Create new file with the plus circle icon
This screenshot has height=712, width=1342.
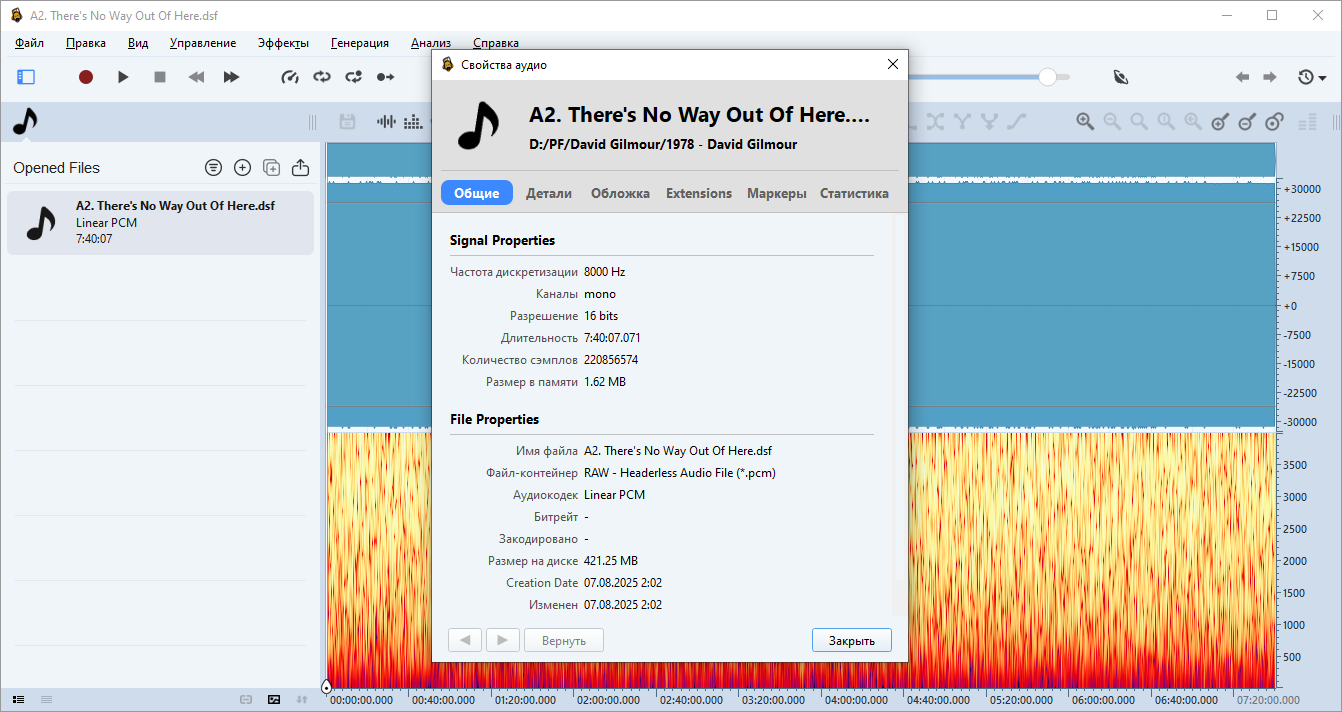point(242,168)
